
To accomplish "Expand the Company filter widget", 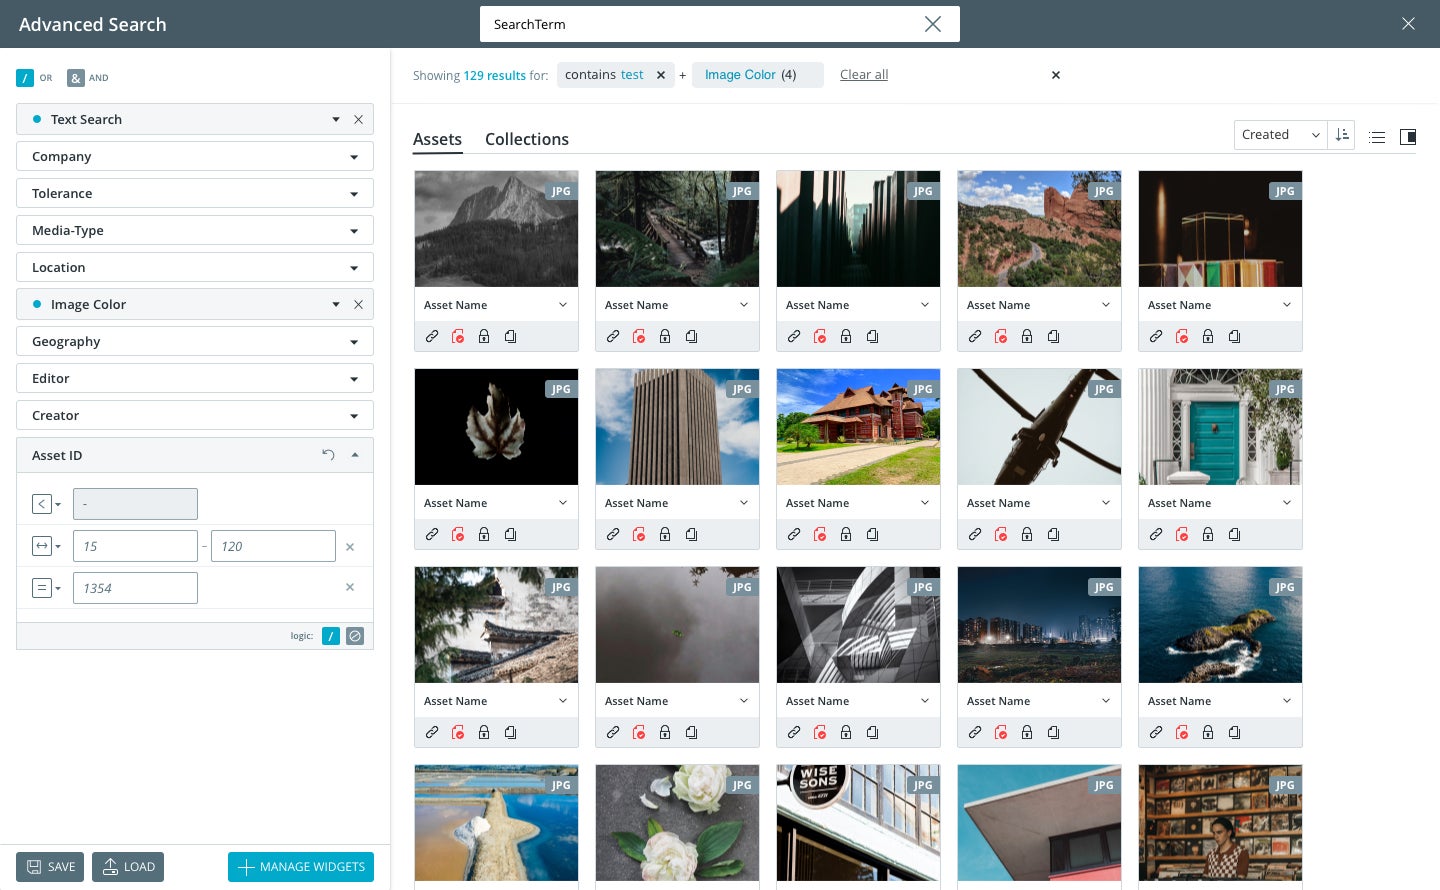I will [x=354, y=156].
